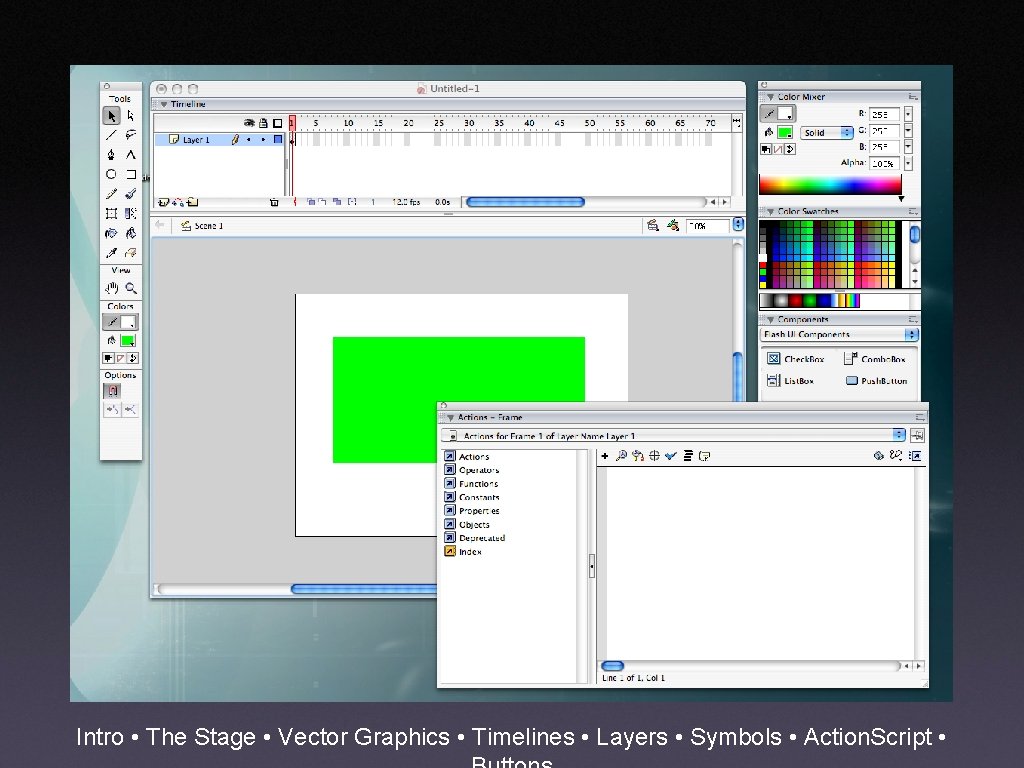Screen dimensions: 1024x768
Task: Grab the Zoom tool under View
Action: (131, 287)
